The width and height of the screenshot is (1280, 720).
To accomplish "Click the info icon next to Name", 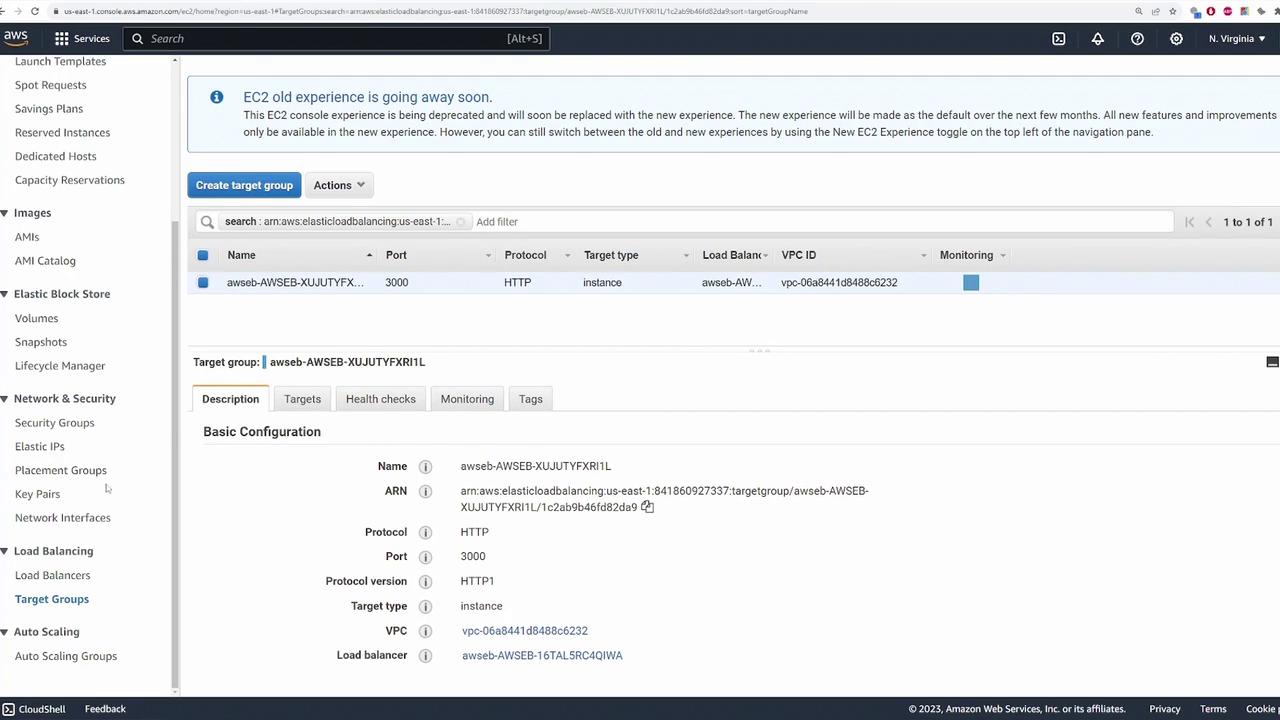I will pos(425,466).
